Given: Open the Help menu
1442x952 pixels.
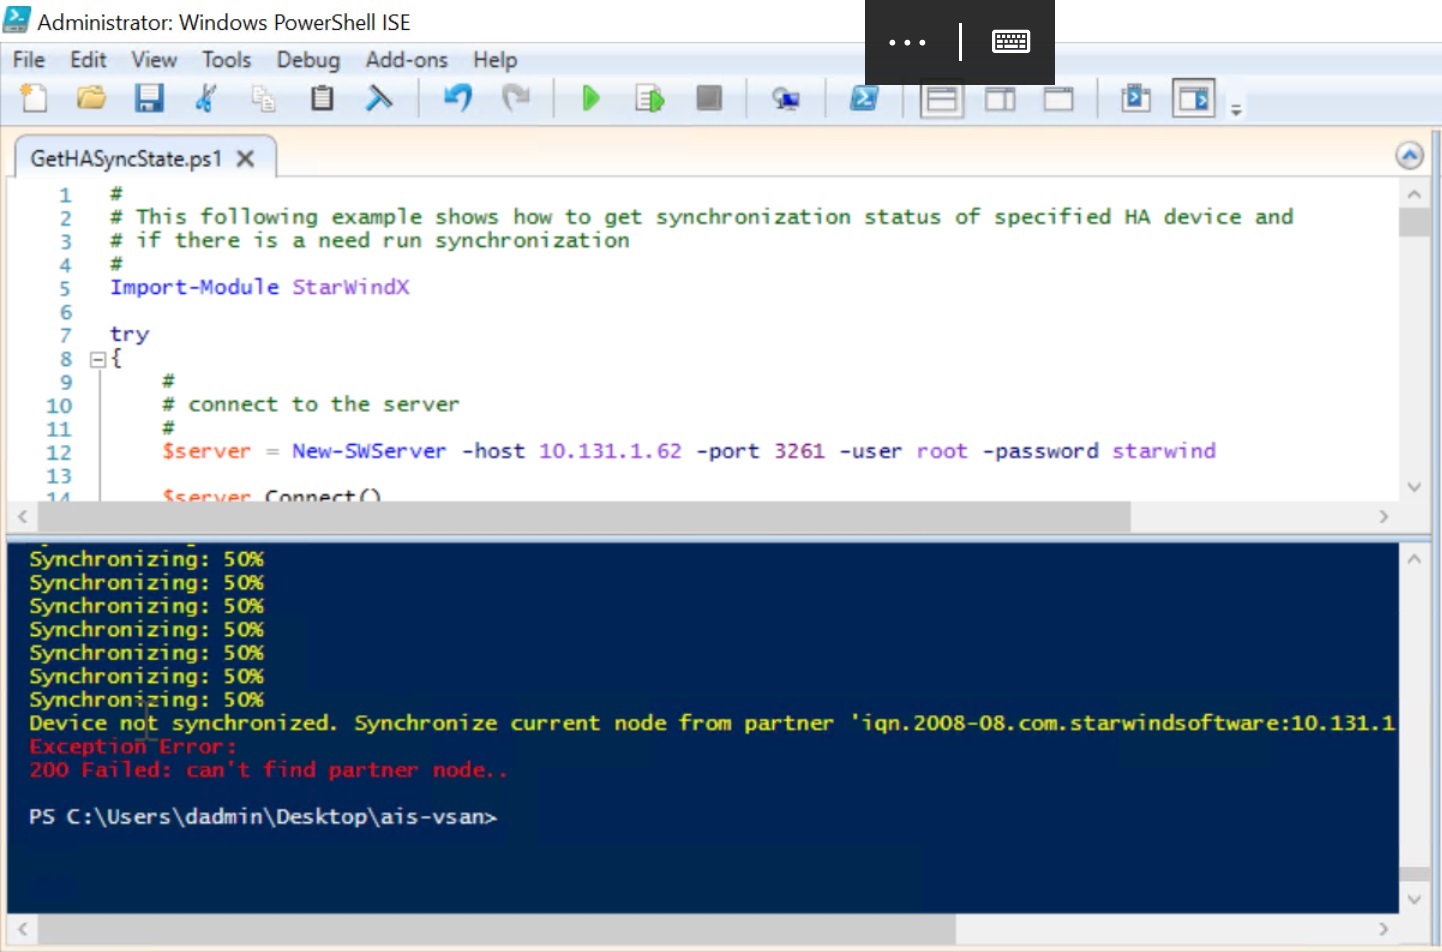Looking at the screenshot, I should click(495, 60).
